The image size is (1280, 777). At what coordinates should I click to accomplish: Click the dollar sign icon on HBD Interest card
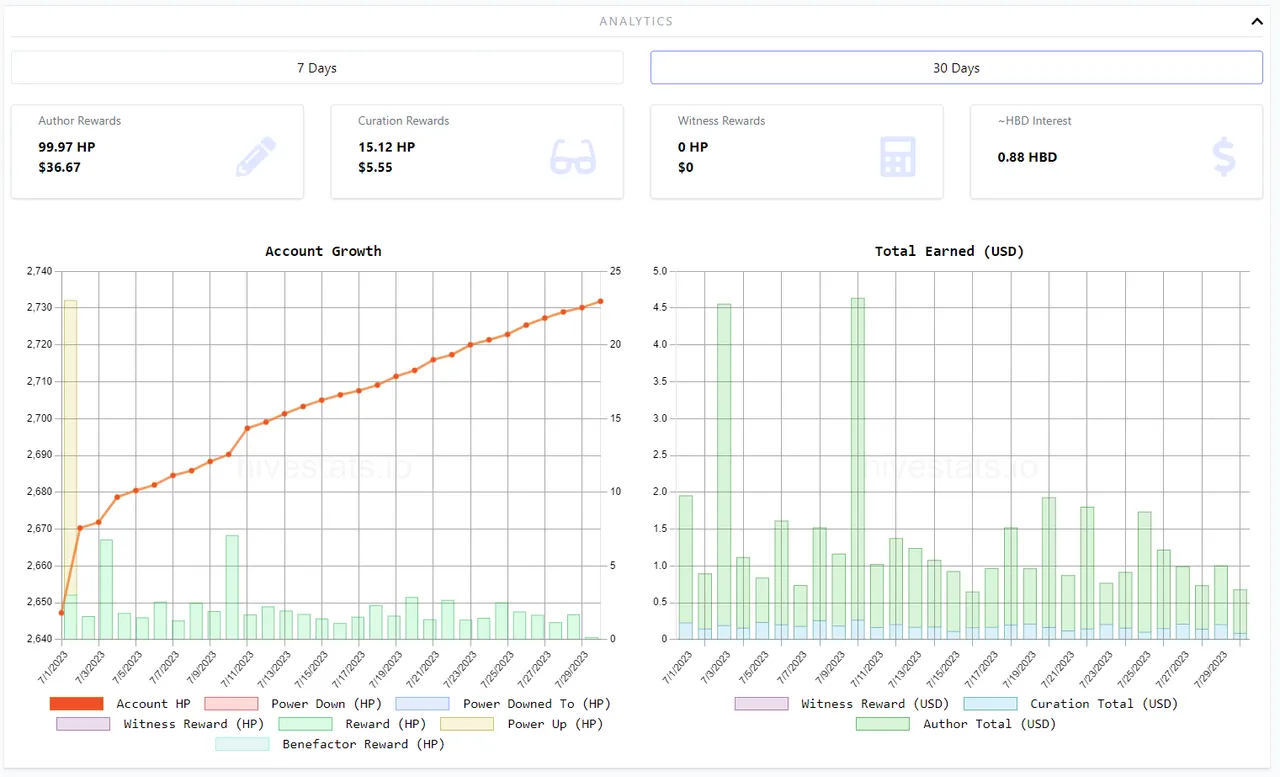[1223, 155]
